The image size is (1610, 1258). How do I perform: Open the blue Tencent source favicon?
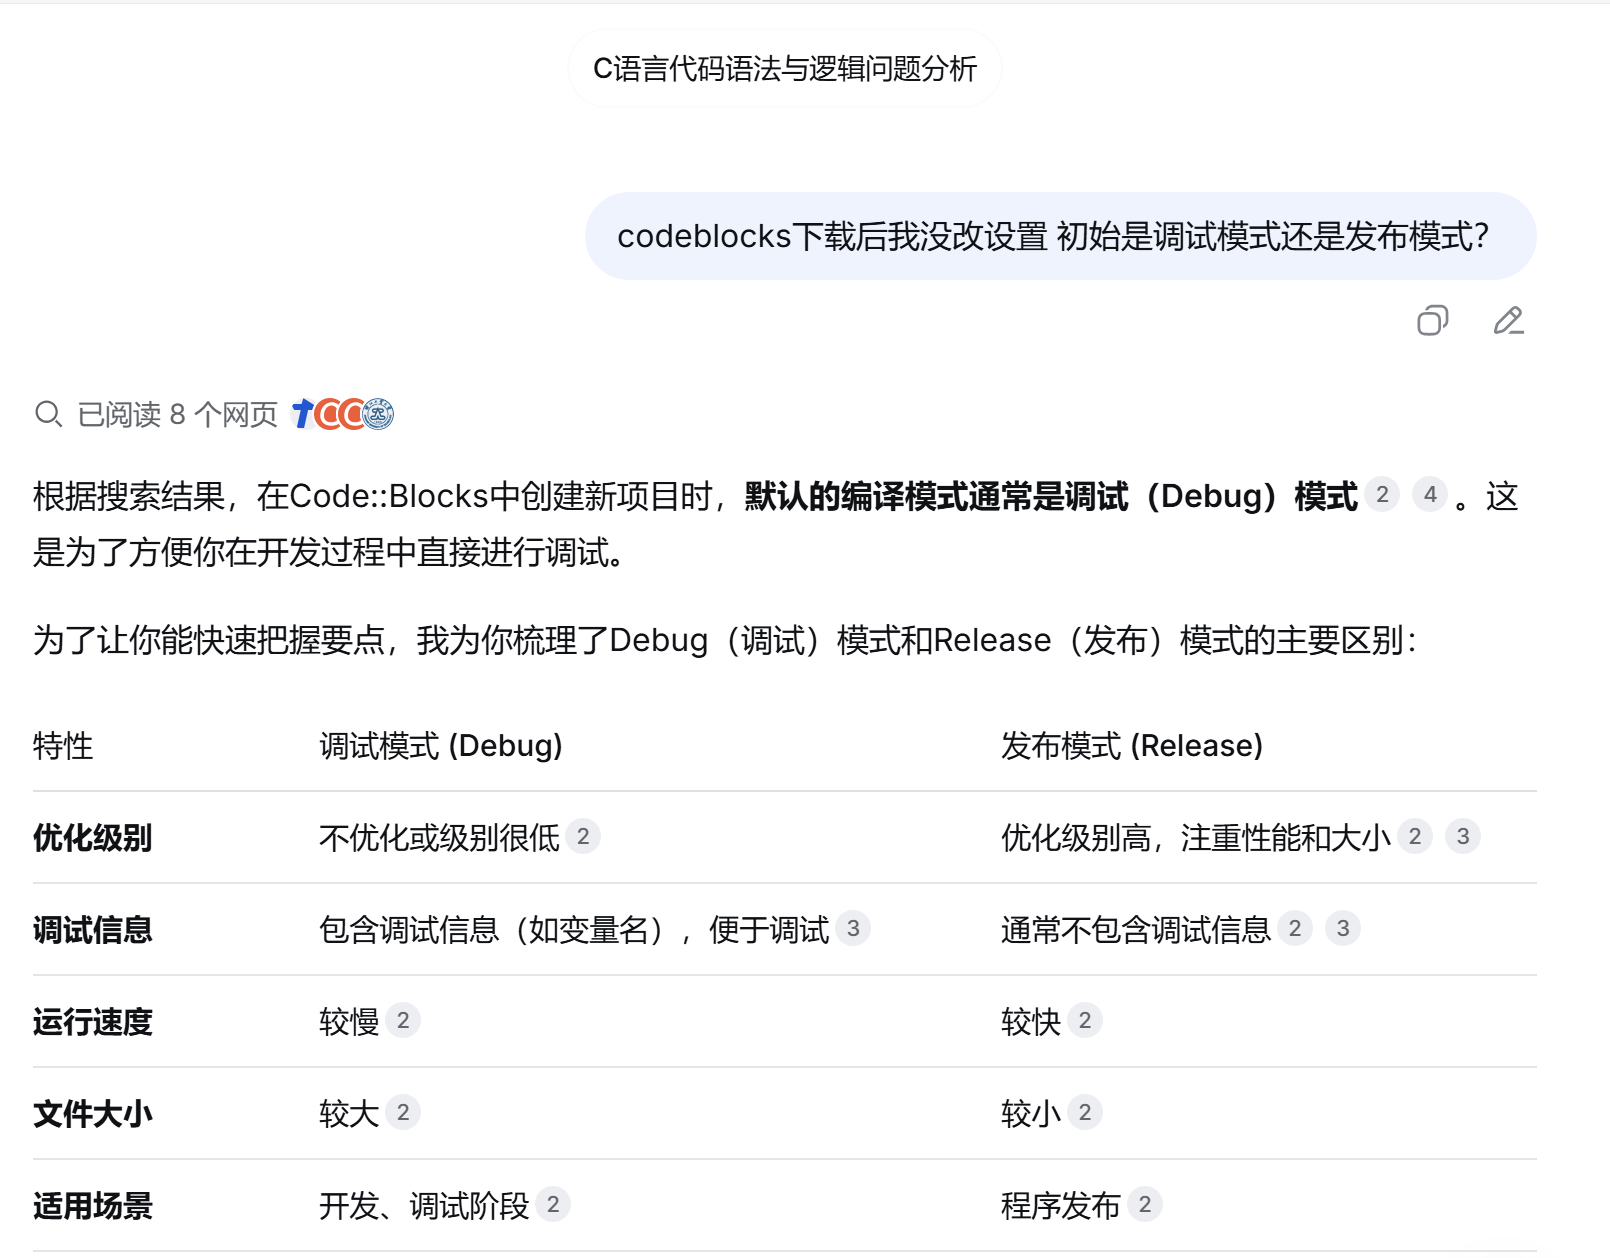(301, 414)
